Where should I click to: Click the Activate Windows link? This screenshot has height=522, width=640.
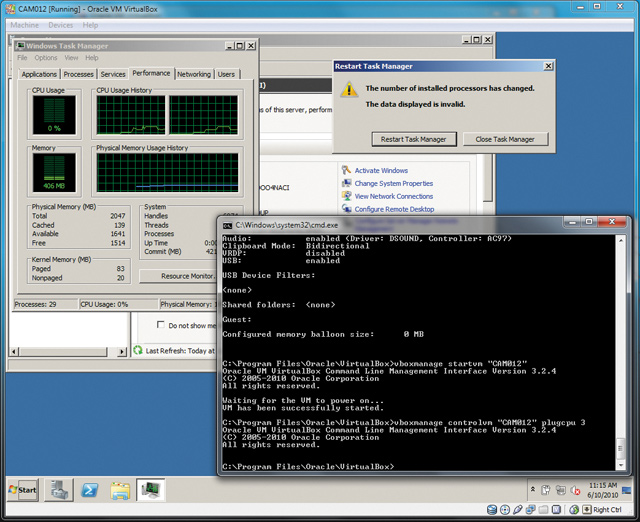[381, 170]
